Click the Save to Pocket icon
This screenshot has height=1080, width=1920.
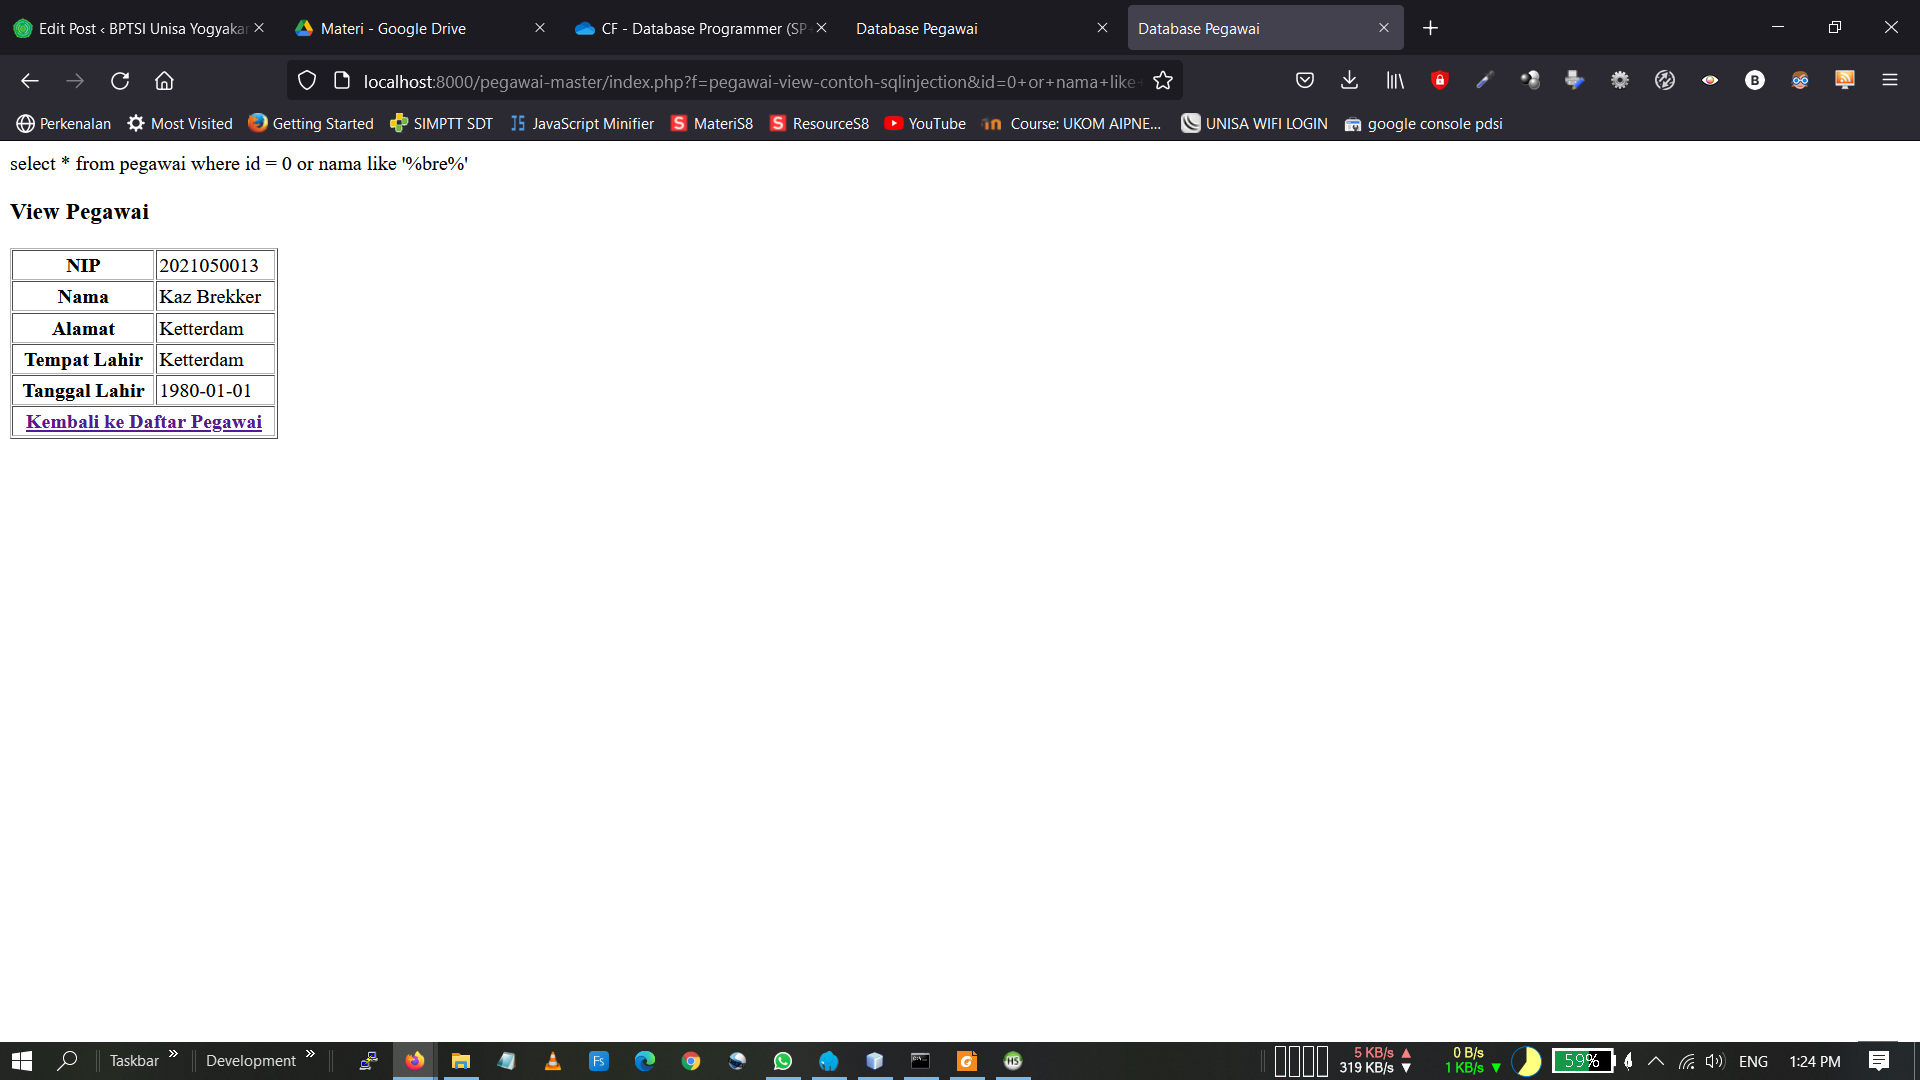[1304, 81]
